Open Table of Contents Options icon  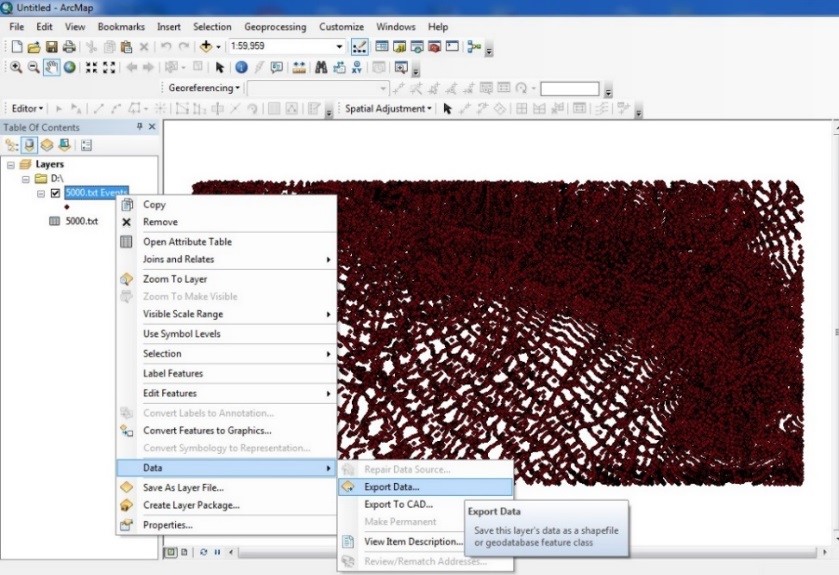click(87, 145)
